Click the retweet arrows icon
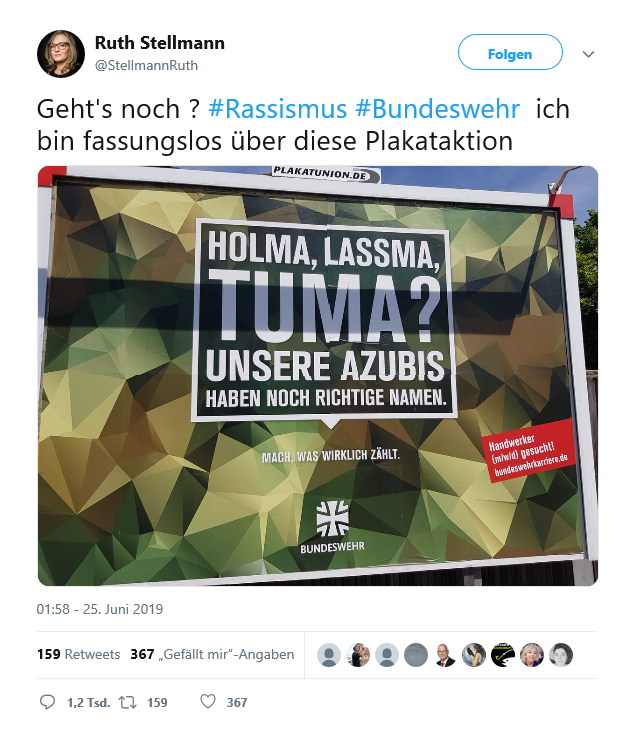Viewport: 634px width, 734px height. click(x=127, y=702)
